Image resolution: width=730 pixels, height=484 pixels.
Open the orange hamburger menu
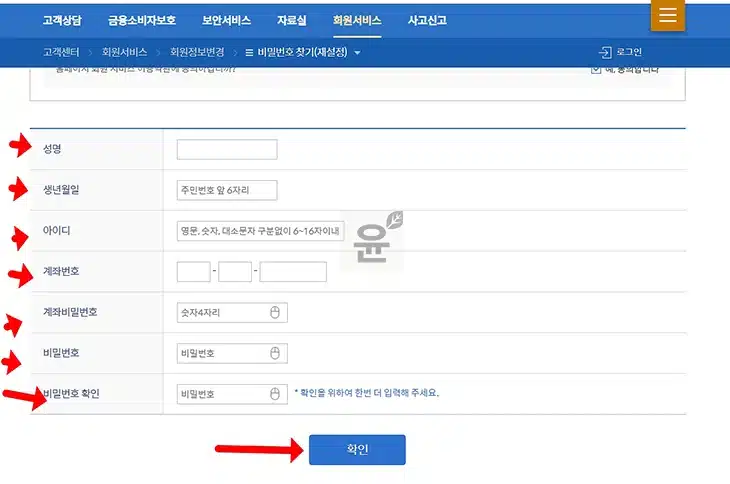tap(668, 15)
